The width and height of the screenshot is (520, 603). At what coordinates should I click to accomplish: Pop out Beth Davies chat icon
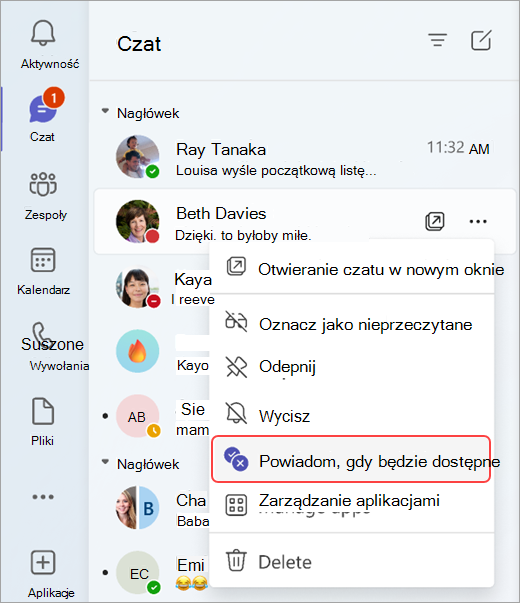tap(435, 221)
